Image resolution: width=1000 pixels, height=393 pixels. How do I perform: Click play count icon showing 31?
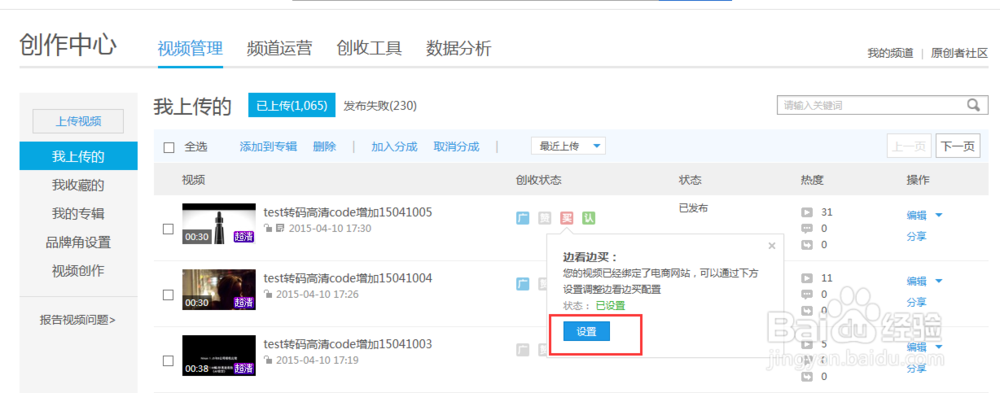(x=807, y=212)
